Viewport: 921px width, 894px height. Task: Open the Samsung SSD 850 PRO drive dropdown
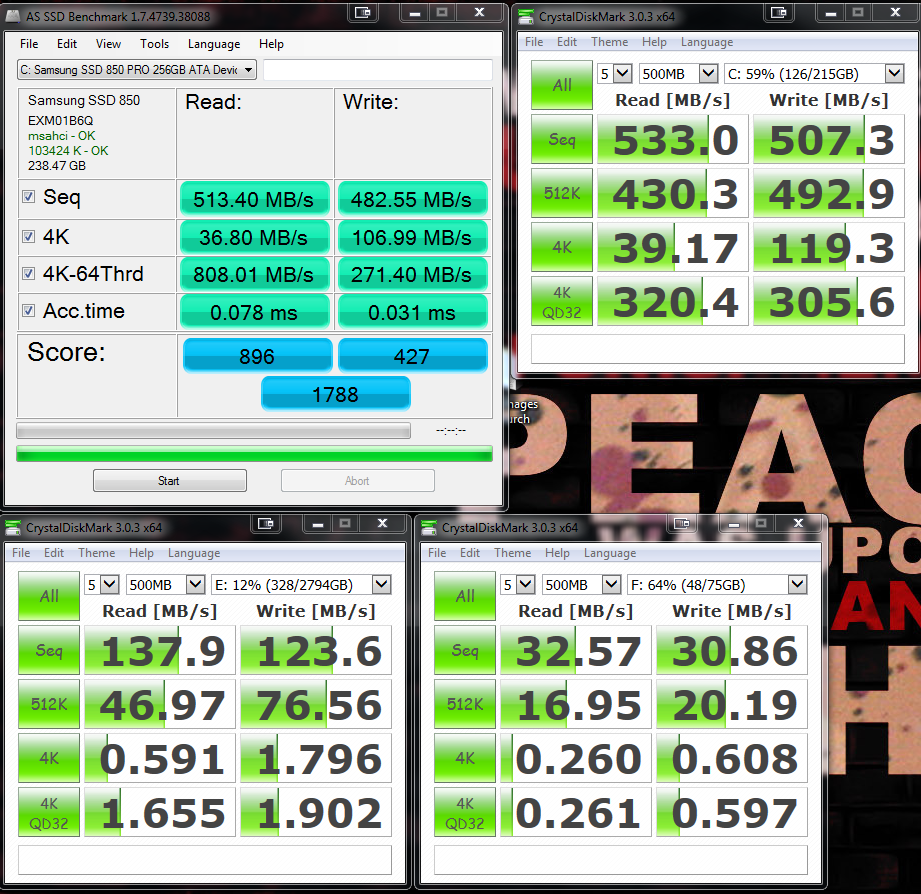137,70
